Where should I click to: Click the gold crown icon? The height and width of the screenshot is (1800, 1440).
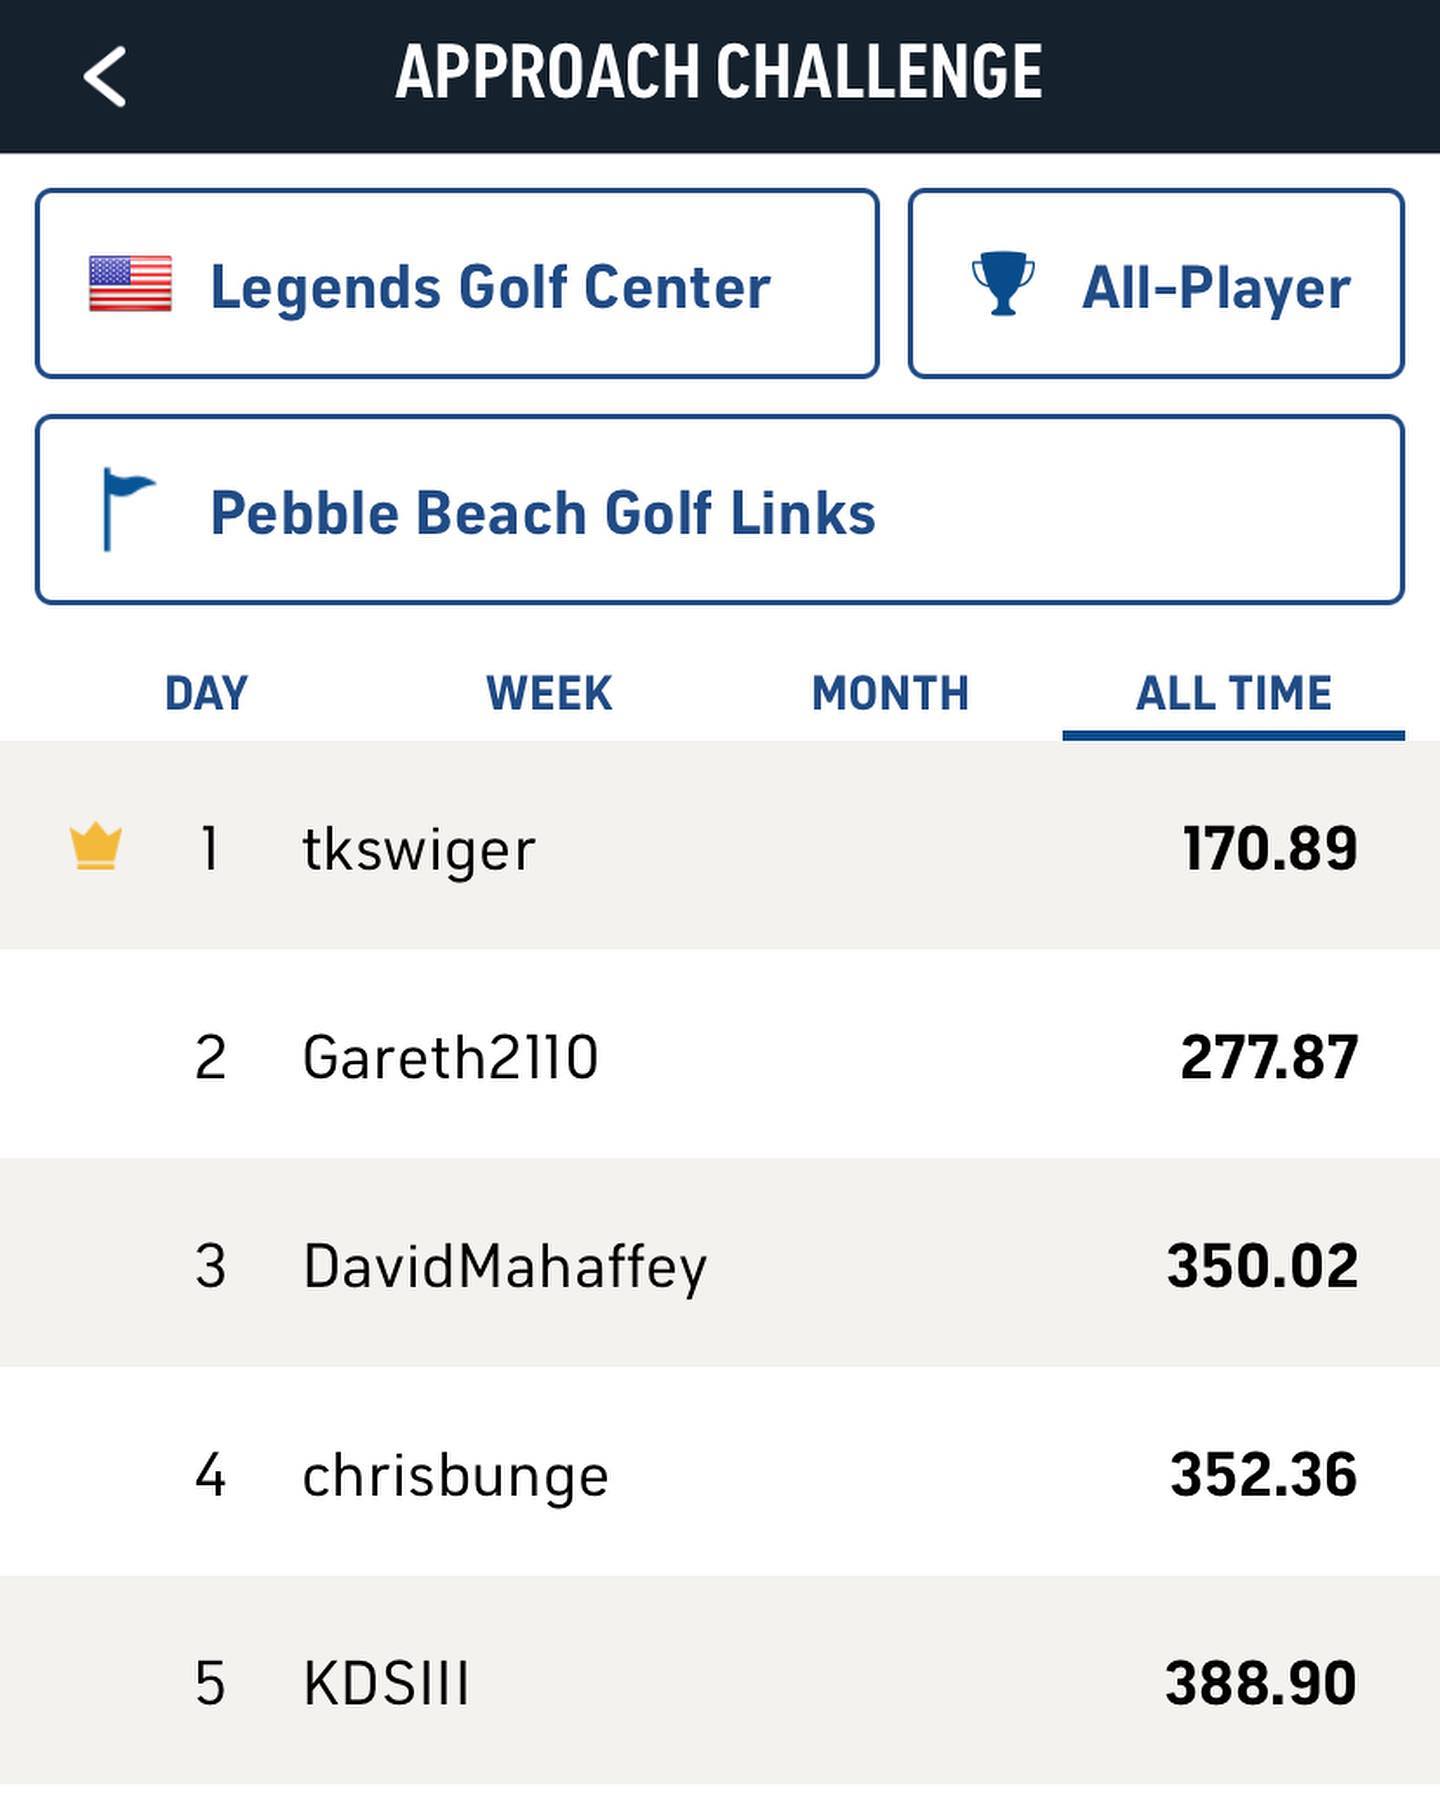(x=96, y=847)
